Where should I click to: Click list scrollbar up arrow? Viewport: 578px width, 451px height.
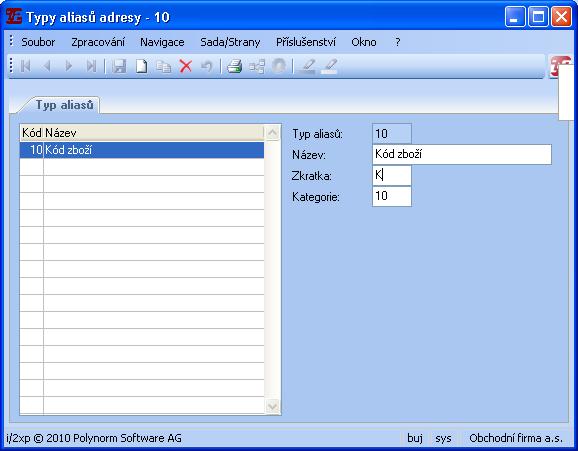tap(273, 133)
